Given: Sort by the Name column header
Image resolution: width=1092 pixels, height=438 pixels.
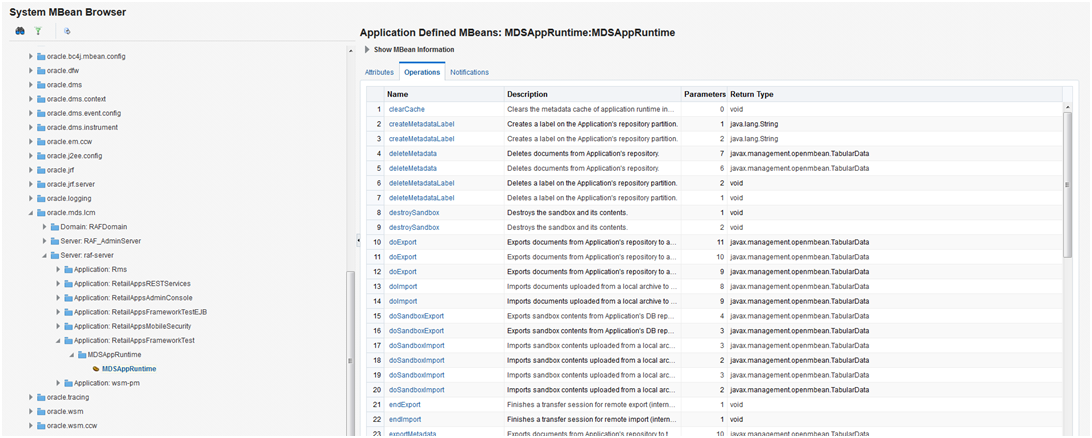Looking at the screenshot, I should pyautogui.click(x=444, y=94).
